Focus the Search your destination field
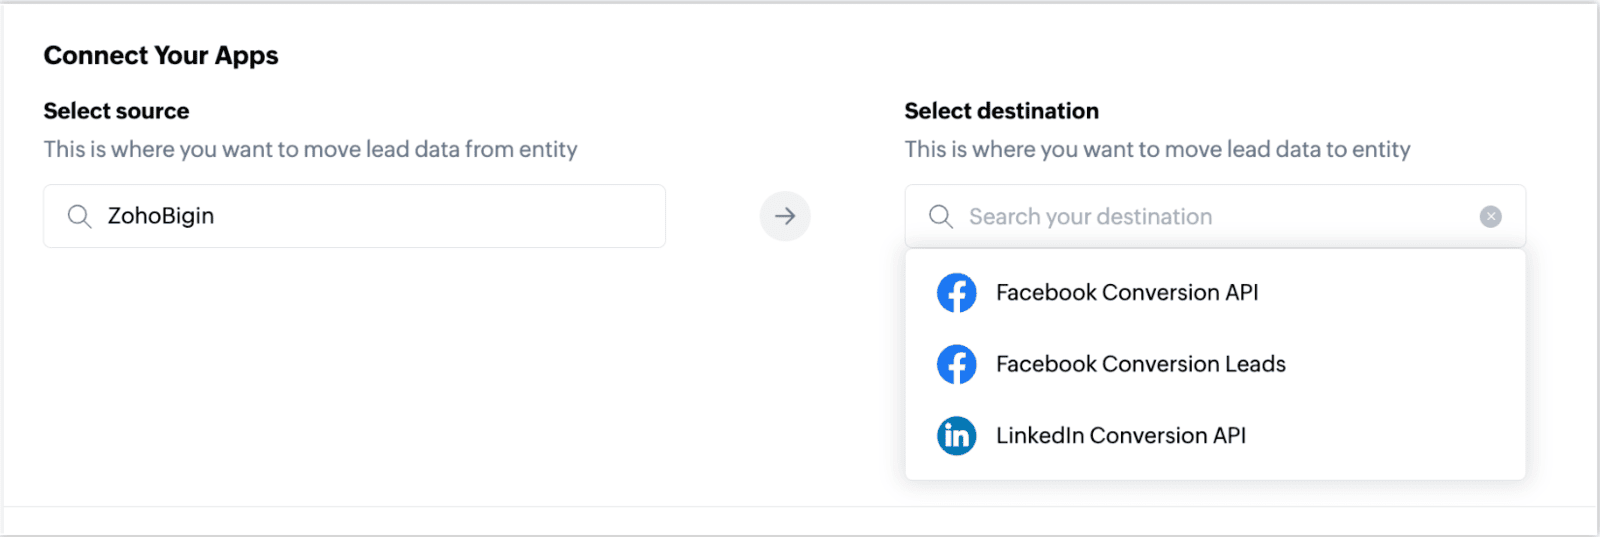This screenshot has width=1600, height=537. [x=1215, y=216]
